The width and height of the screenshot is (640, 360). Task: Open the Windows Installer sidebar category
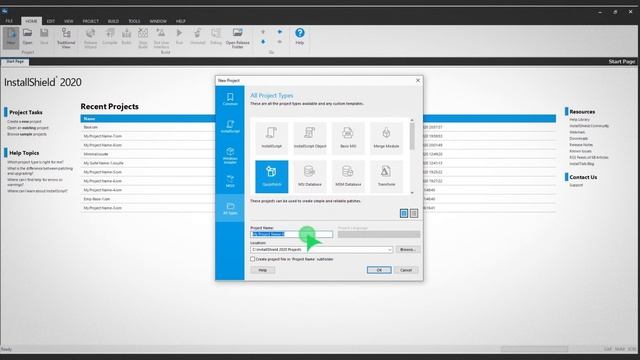[x=230, y=156]
